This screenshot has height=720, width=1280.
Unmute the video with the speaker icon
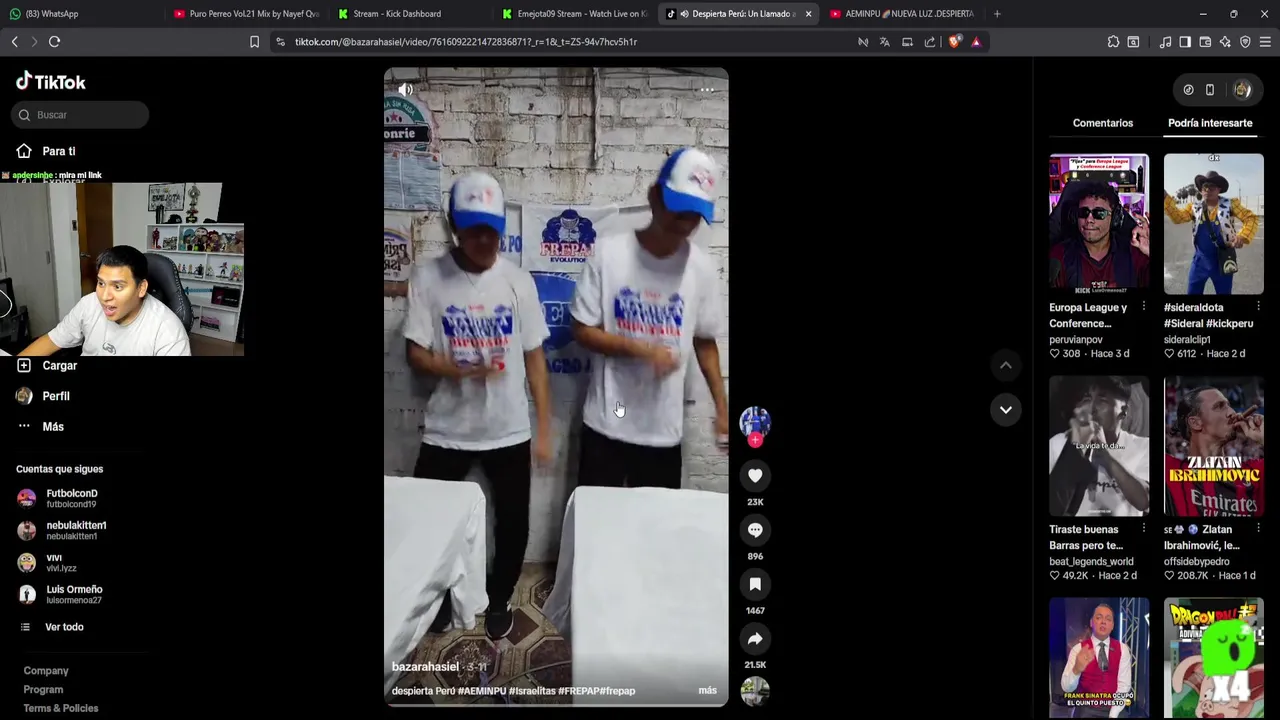405,90
